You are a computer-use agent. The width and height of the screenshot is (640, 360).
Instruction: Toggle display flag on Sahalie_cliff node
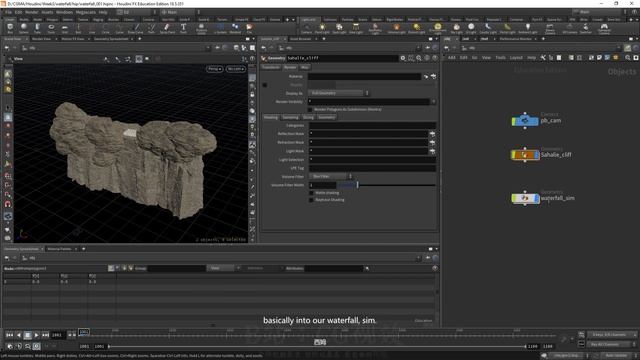[x=537, y=155]
